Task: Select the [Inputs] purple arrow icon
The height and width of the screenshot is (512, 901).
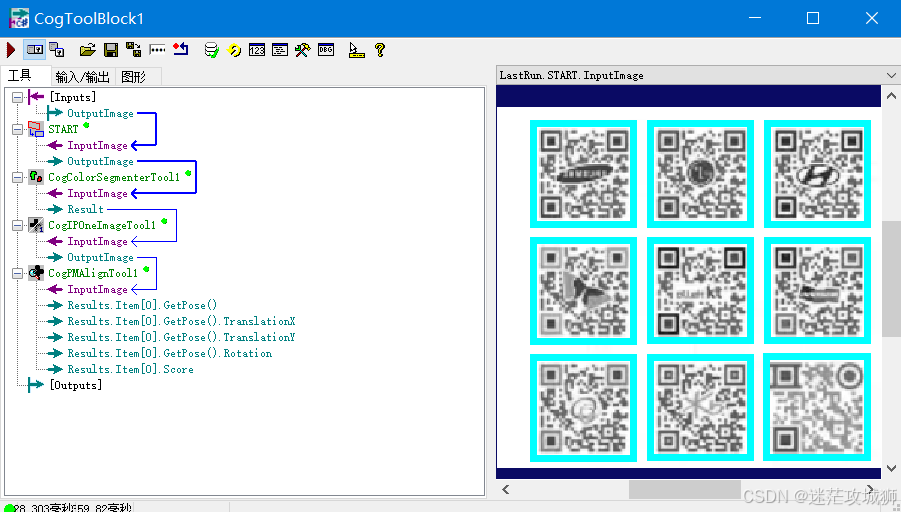Action: [x=36, y=97]
